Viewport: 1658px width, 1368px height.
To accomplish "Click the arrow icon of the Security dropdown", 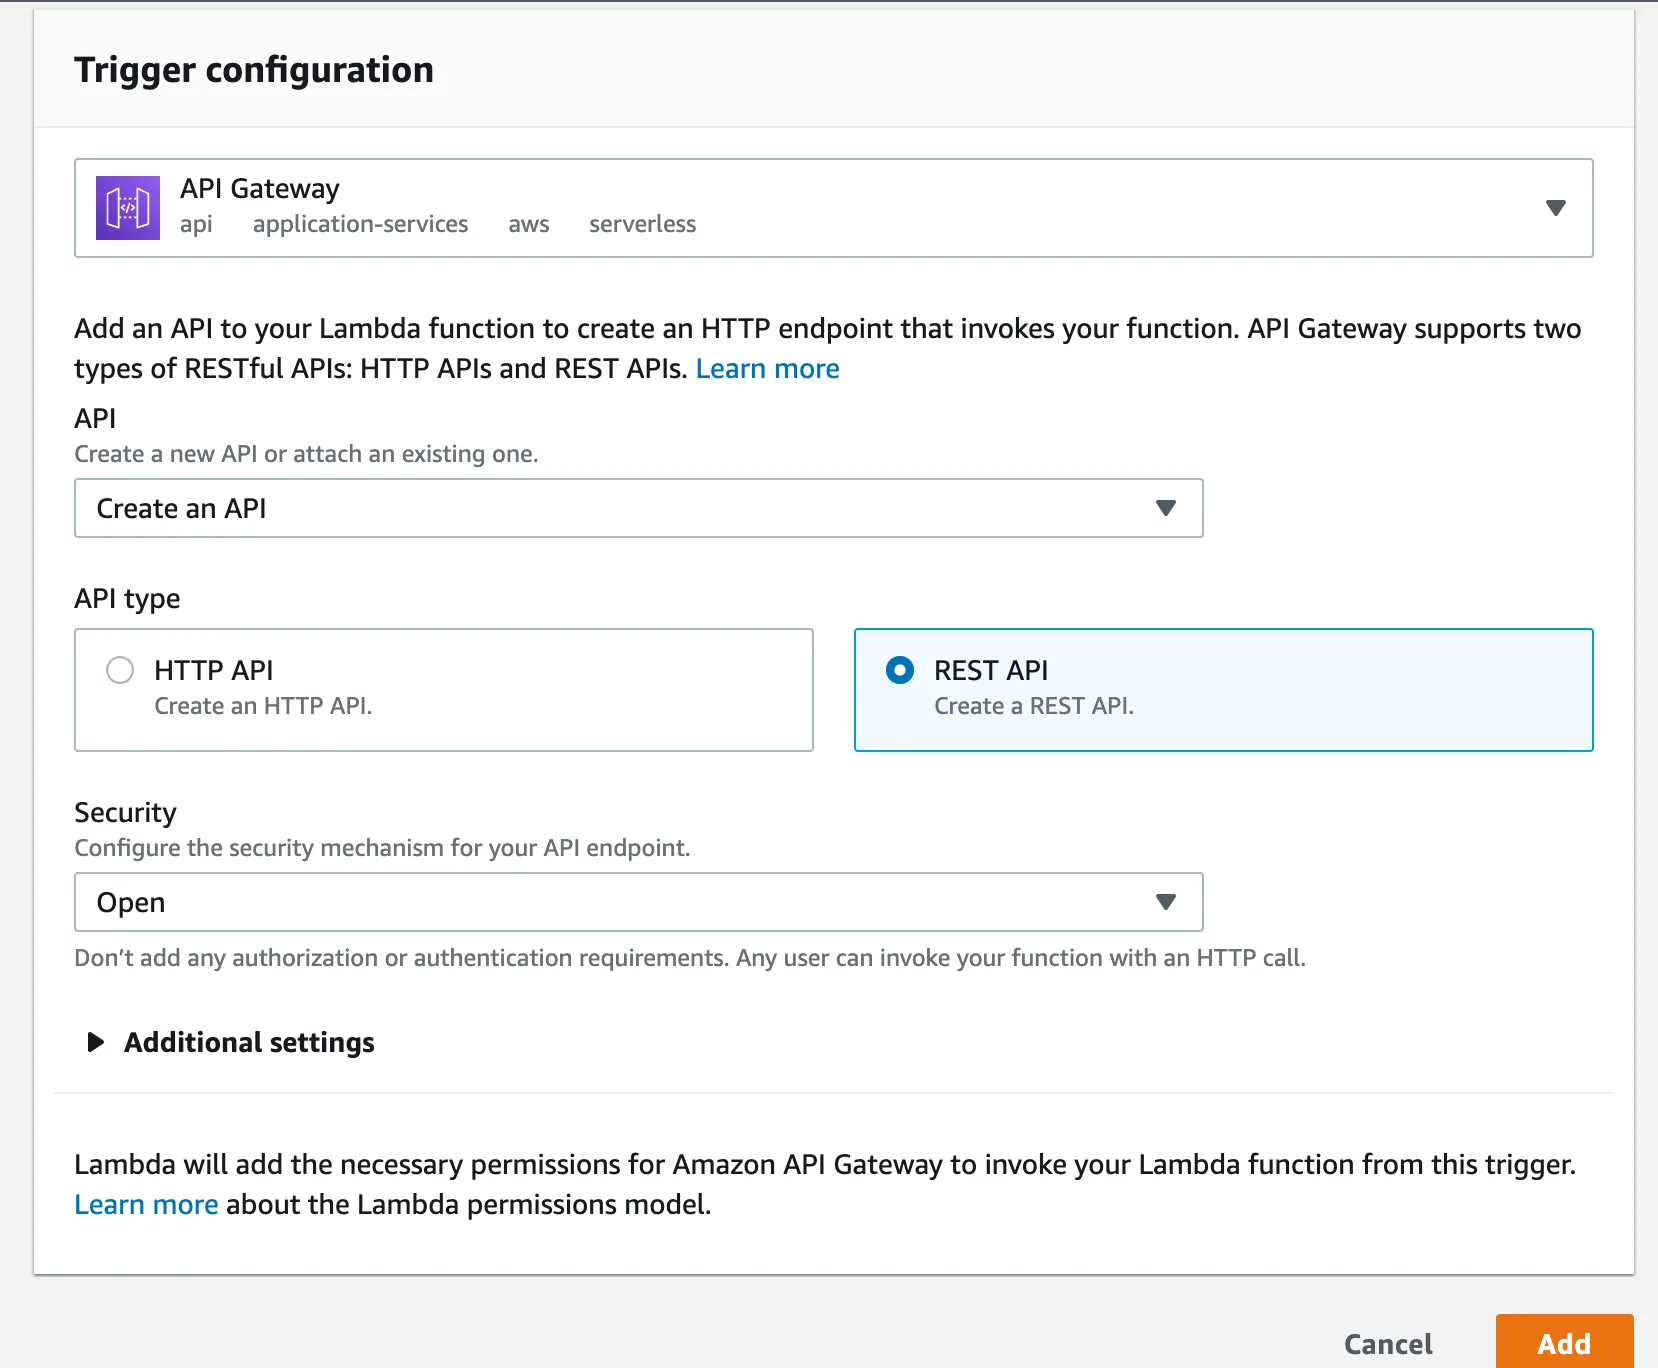I will click(x=1165, y=902).
